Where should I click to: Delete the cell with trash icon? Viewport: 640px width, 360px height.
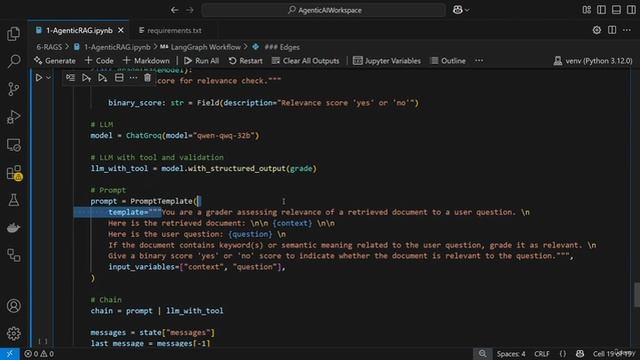tap(147, 78)
